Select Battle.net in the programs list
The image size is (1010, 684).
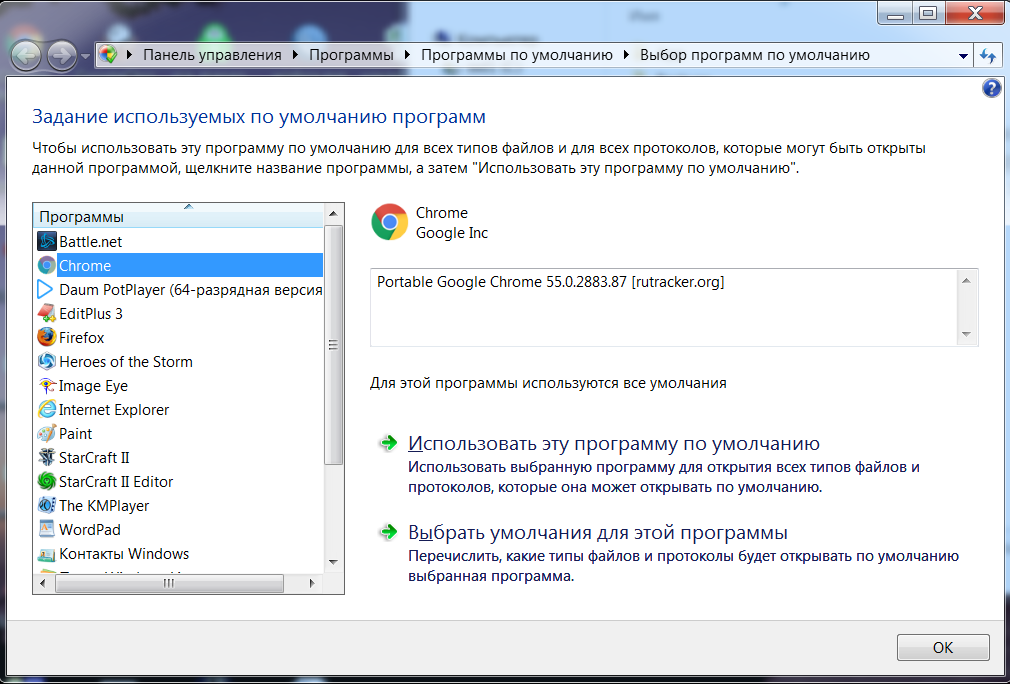pyautogui.click(x=179, y=242)
